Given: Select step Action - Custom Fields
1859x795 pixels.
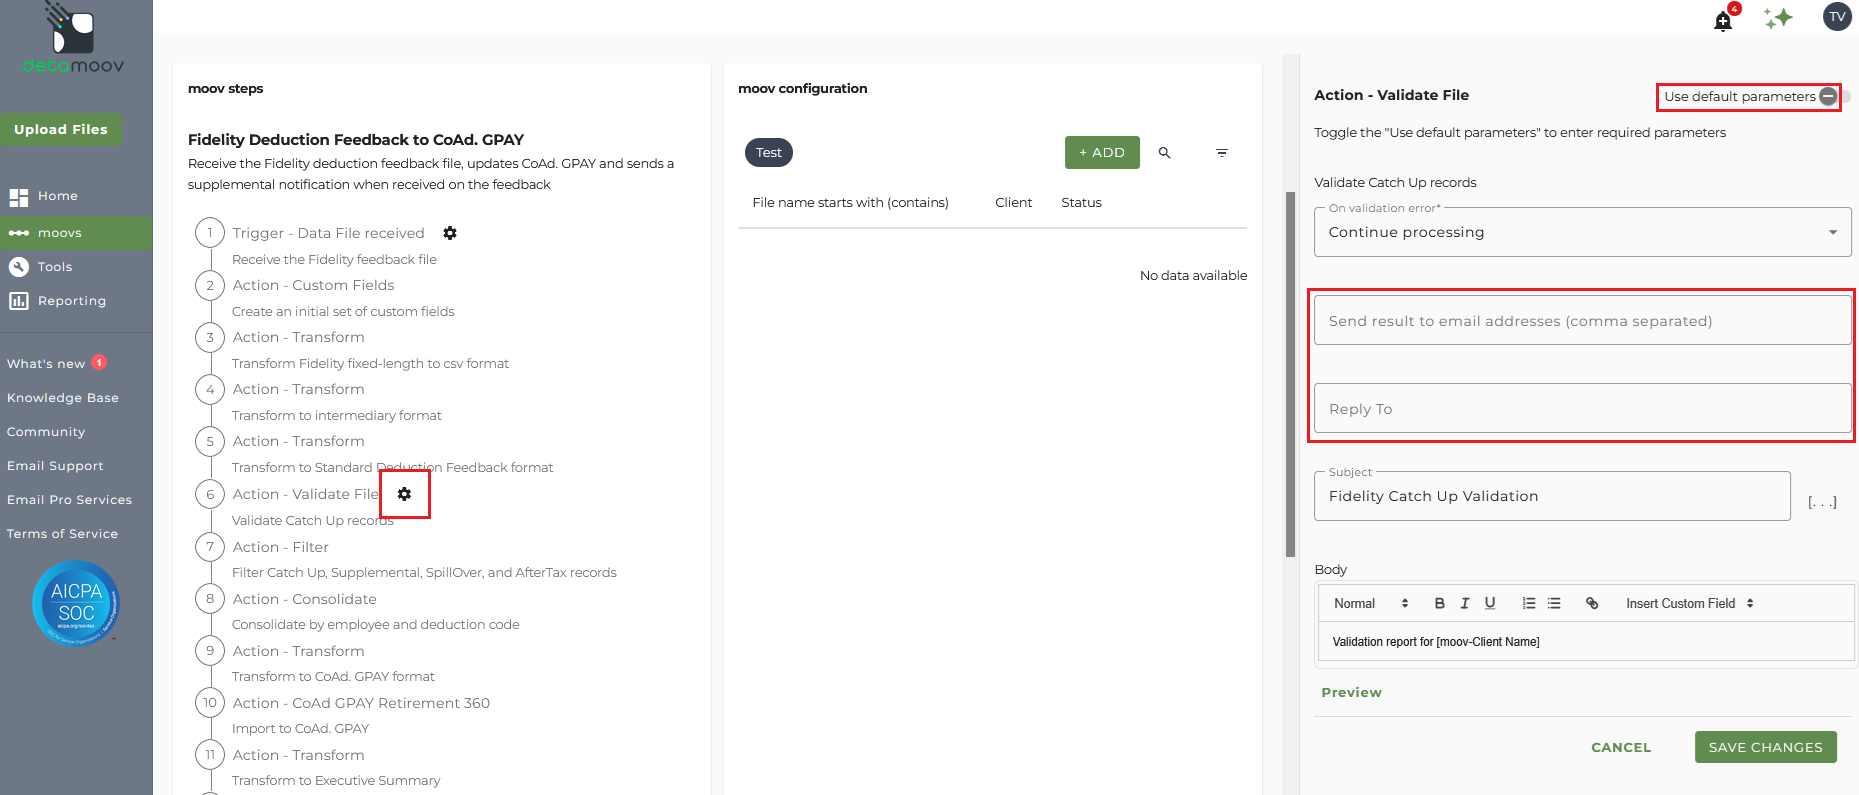Looking at the screenshot, I should pos(313,285).
